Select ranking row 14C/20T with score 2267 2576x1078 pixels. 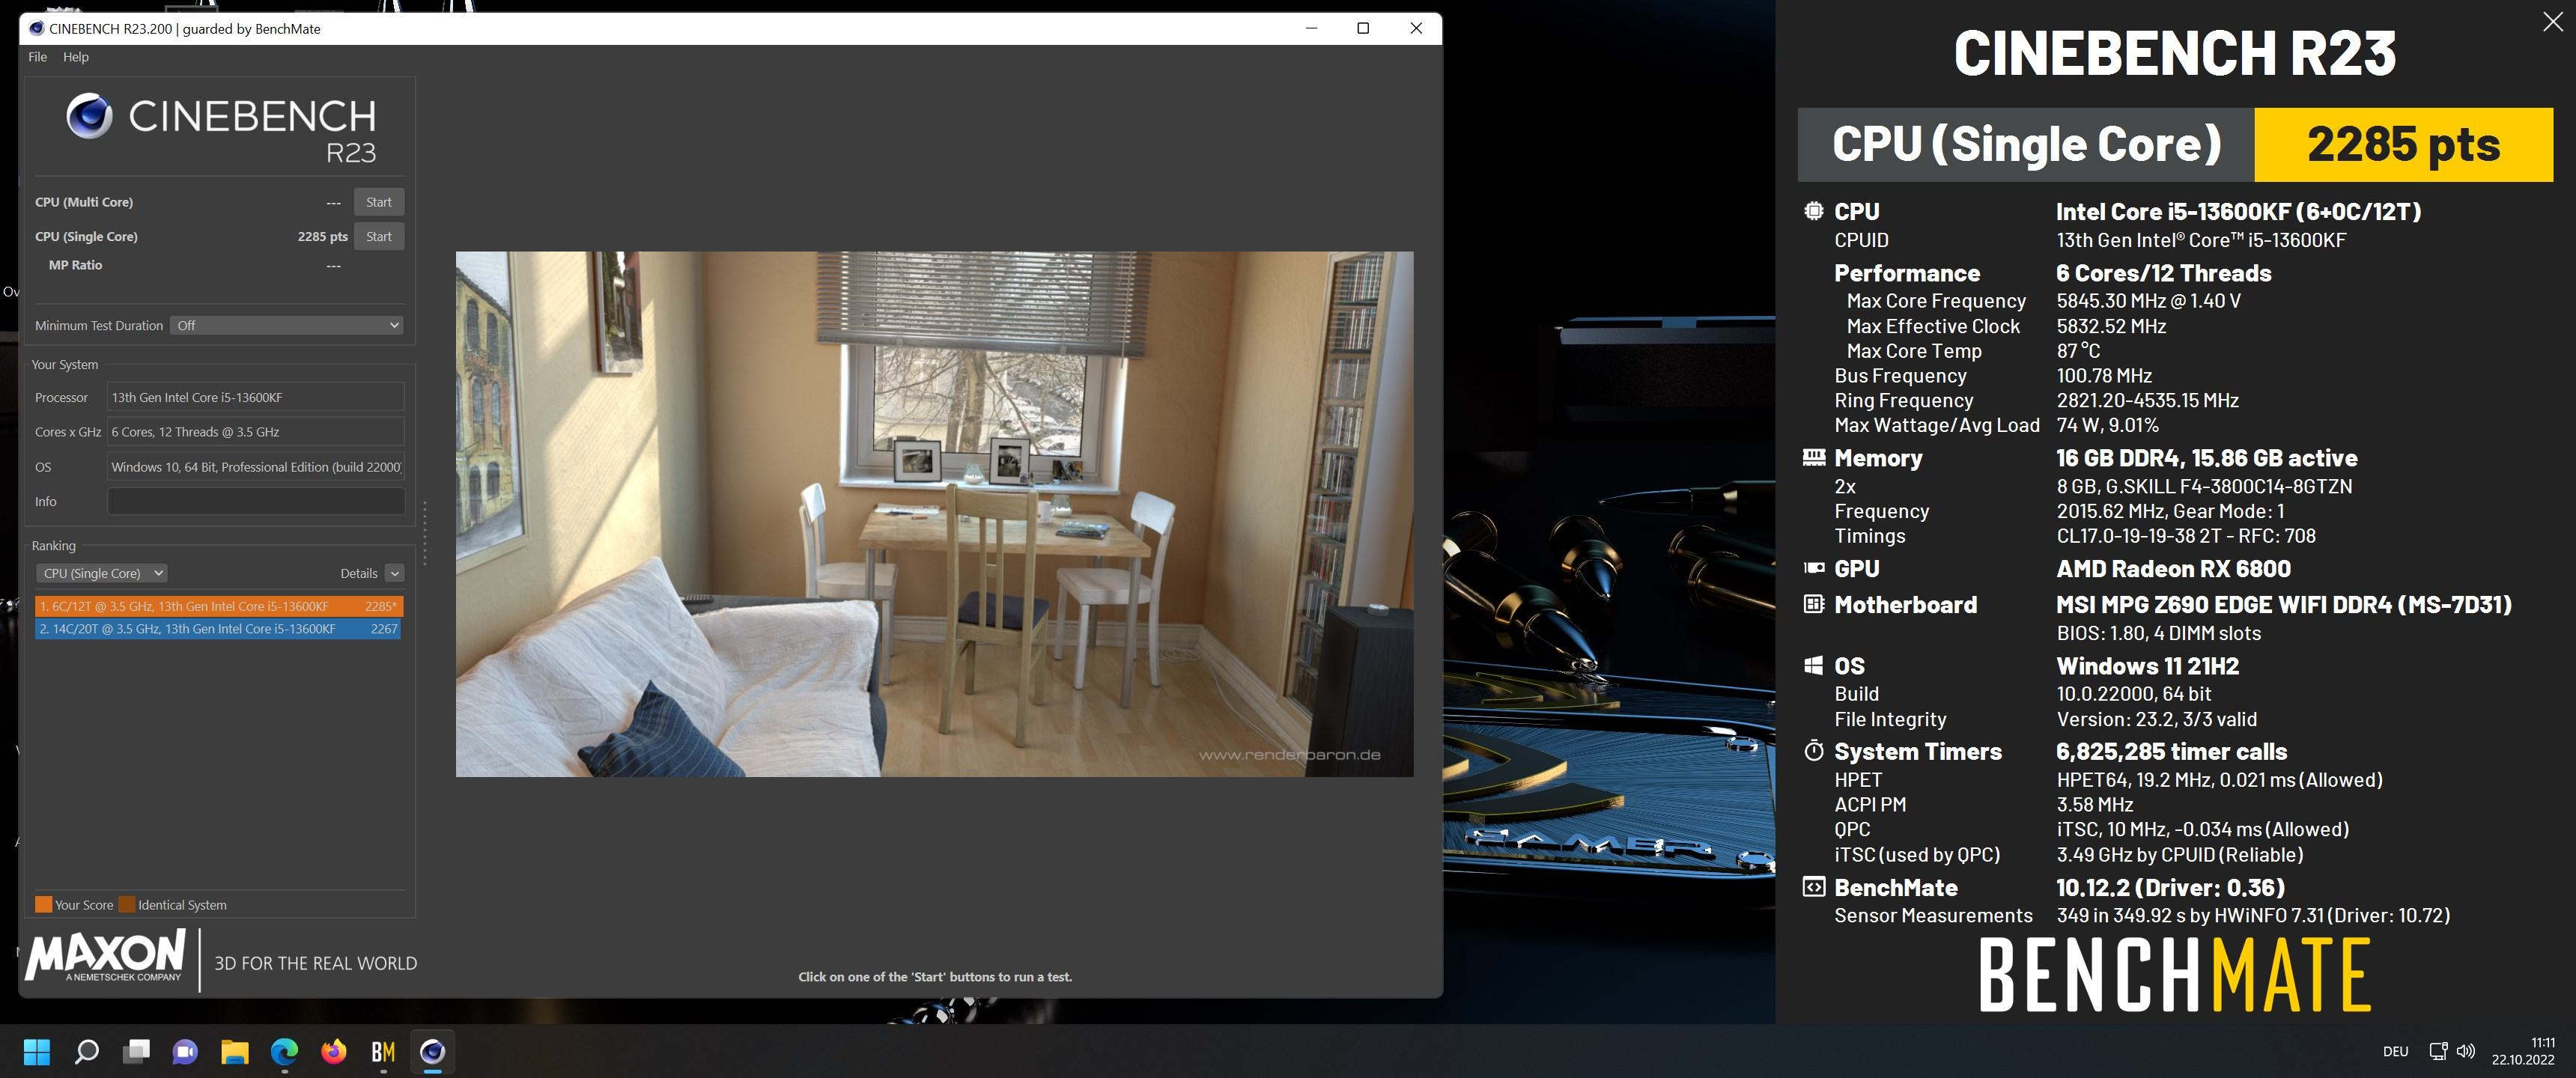(218, 630)
